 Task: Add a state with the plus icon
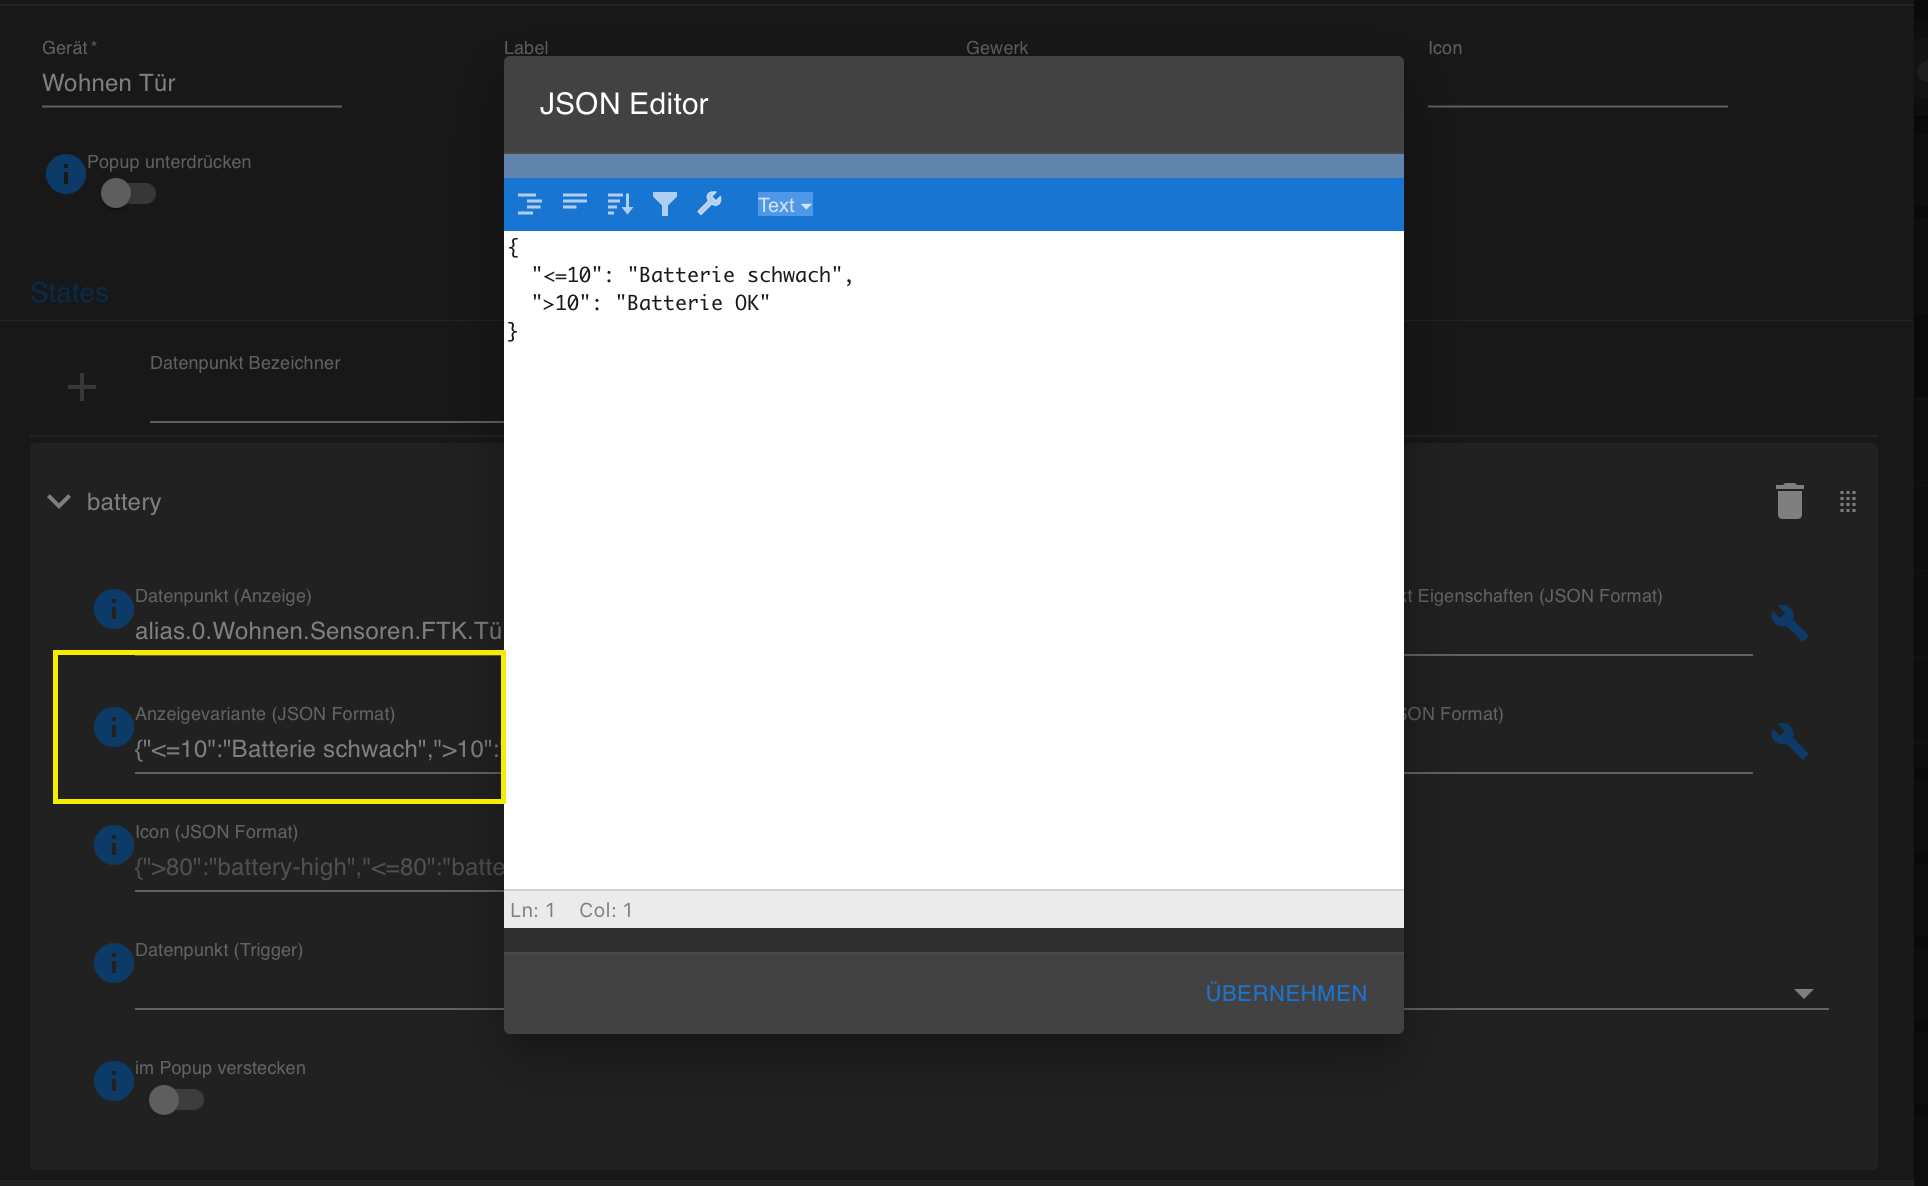pyautogui.click(x=82, y=387)
